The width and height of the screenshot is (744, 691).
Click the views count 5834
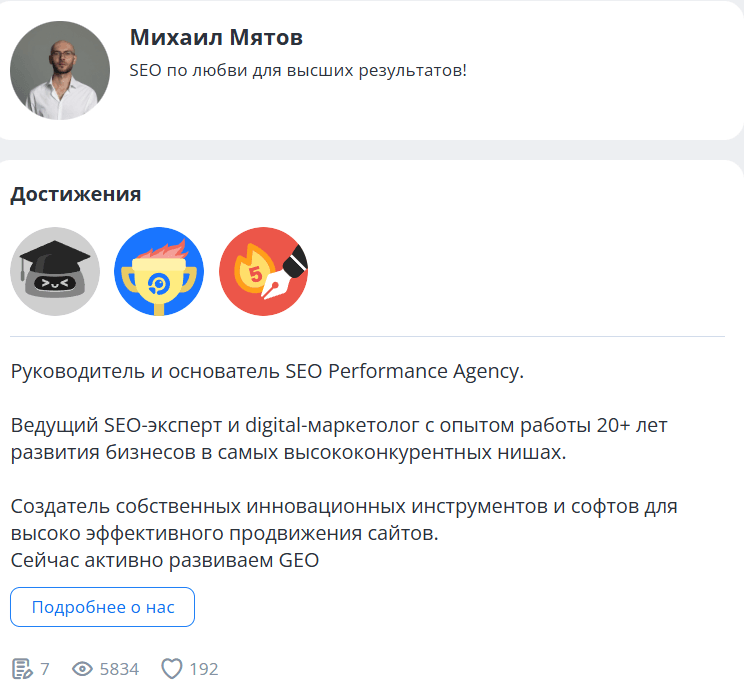(119, 669)
